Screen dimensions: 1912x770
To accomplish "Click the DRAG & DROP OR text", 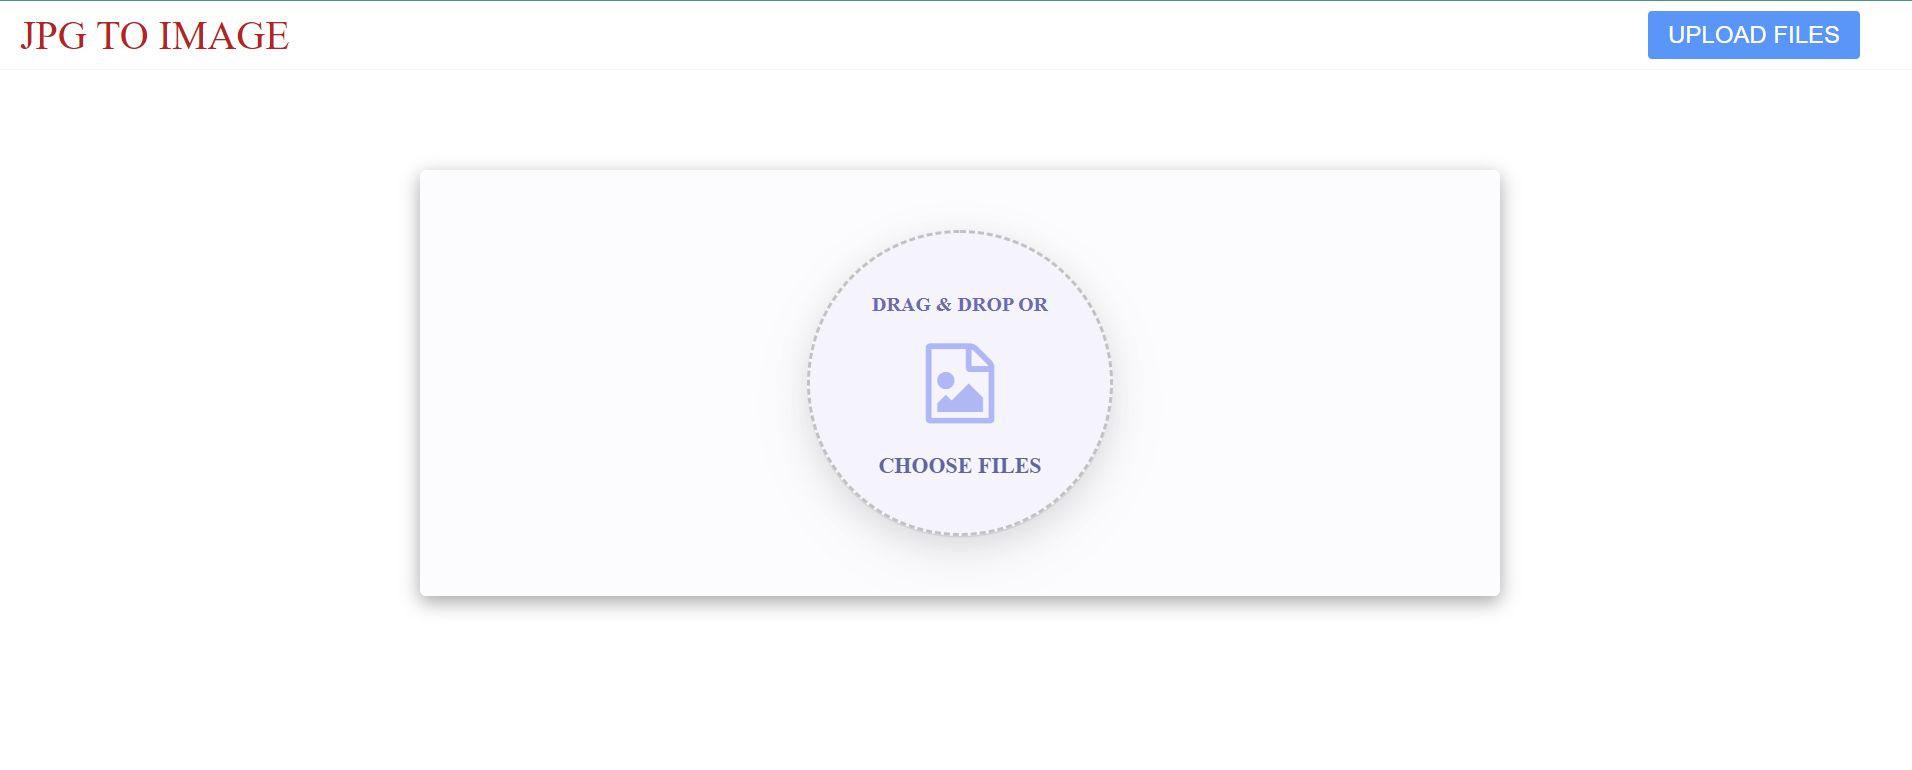I will pos(960,305).
